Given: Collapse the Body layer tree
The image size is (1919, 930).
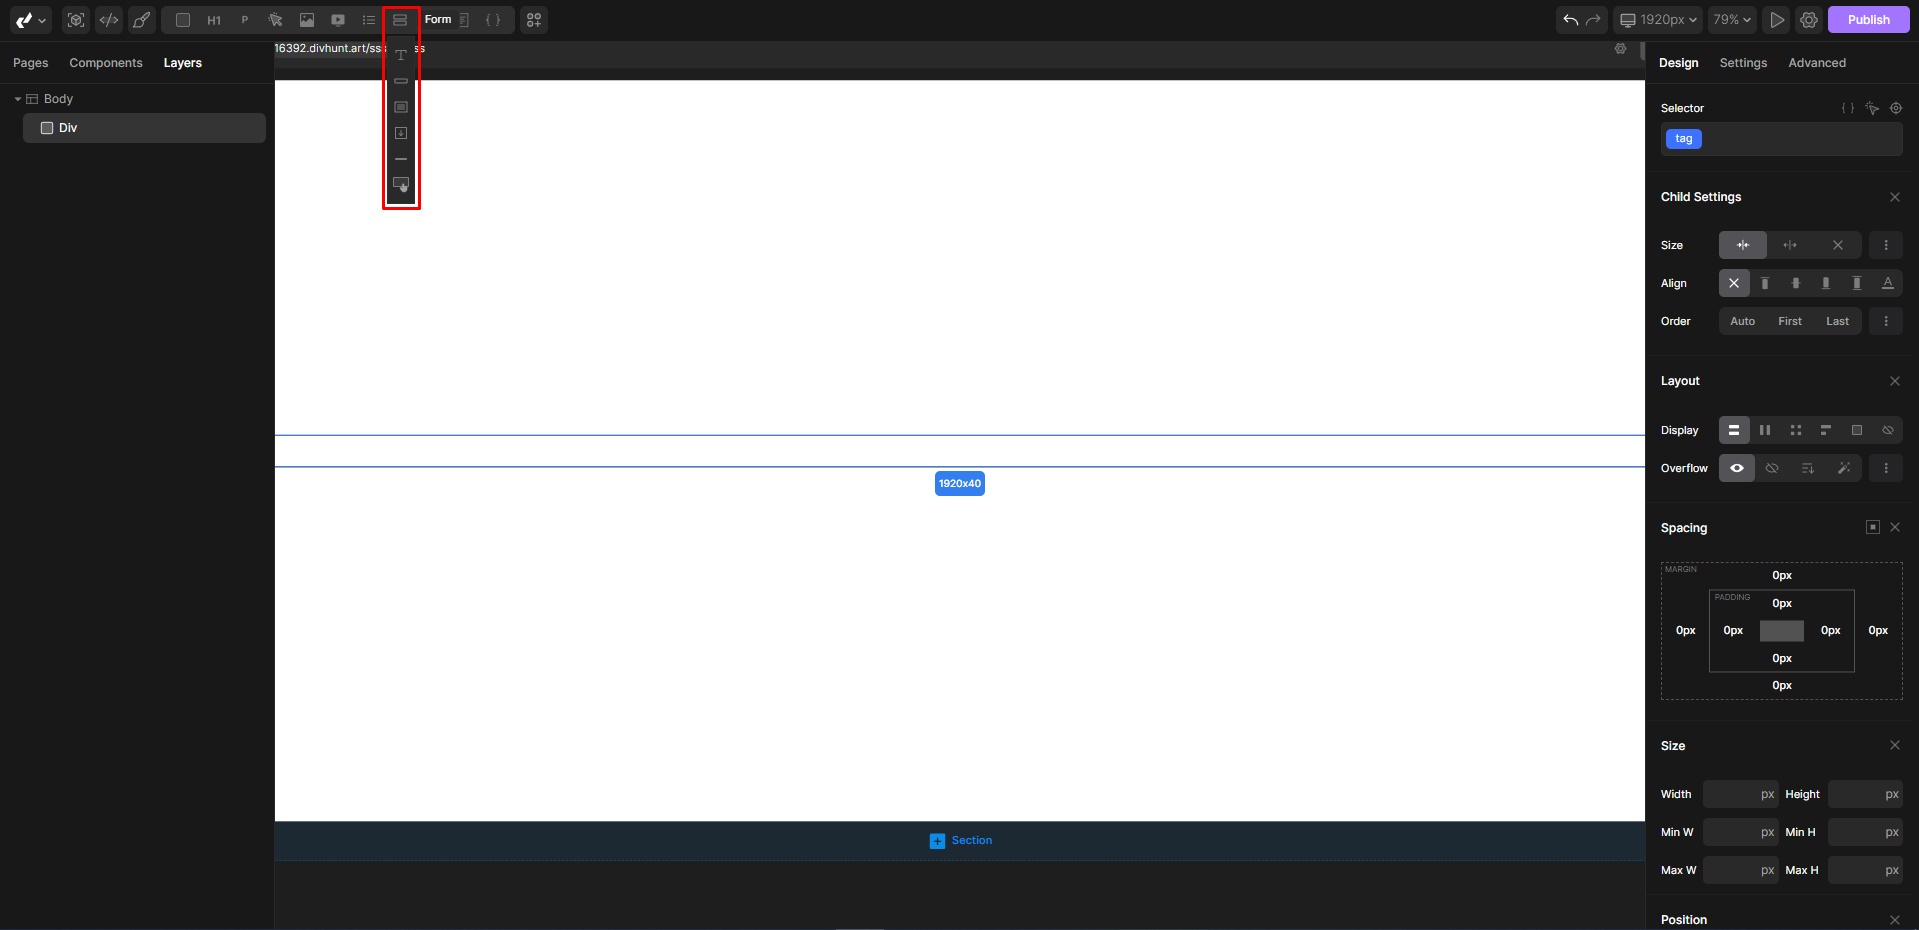Looking at the screenshot, I should pos(18,99).
